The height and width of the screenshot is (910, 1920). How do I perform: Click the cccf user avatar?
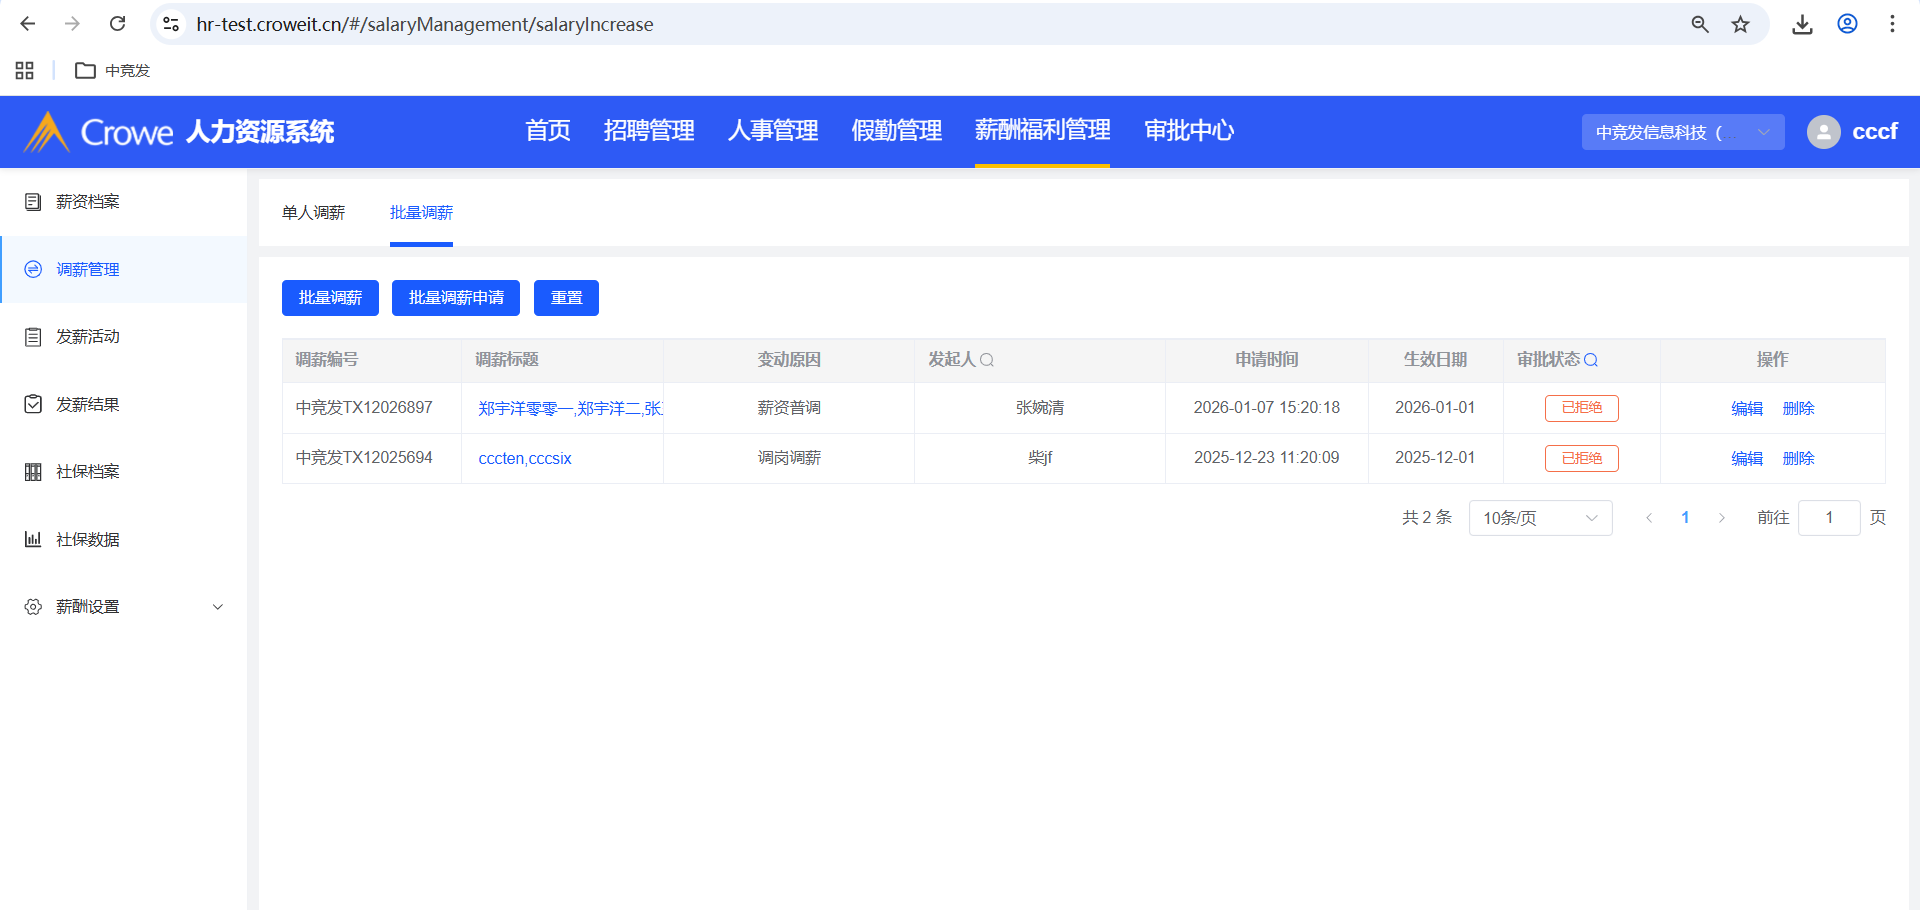(1823, 132)
